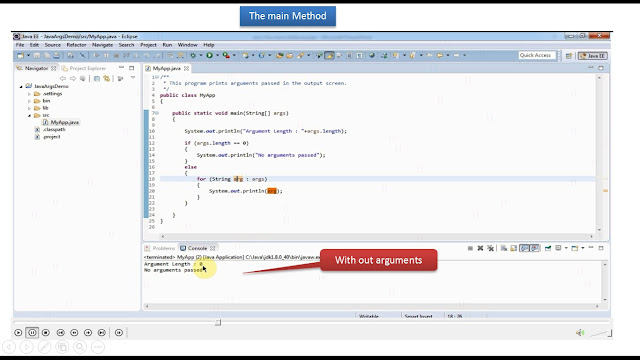The image size is (640, 360).
Task: Select the Console tab
Action: [x=198, y=248]
